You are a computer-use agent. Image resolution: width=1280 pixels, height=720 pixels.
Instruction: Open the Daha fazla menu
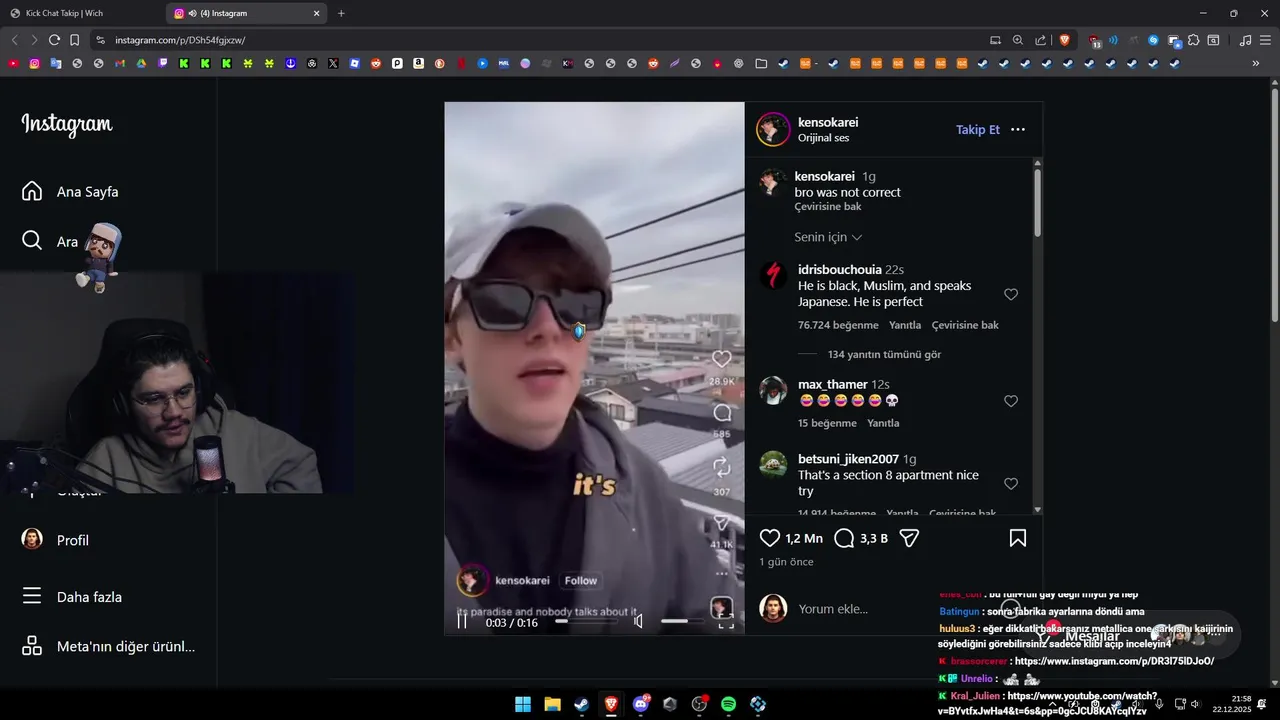tap(74, 597)
